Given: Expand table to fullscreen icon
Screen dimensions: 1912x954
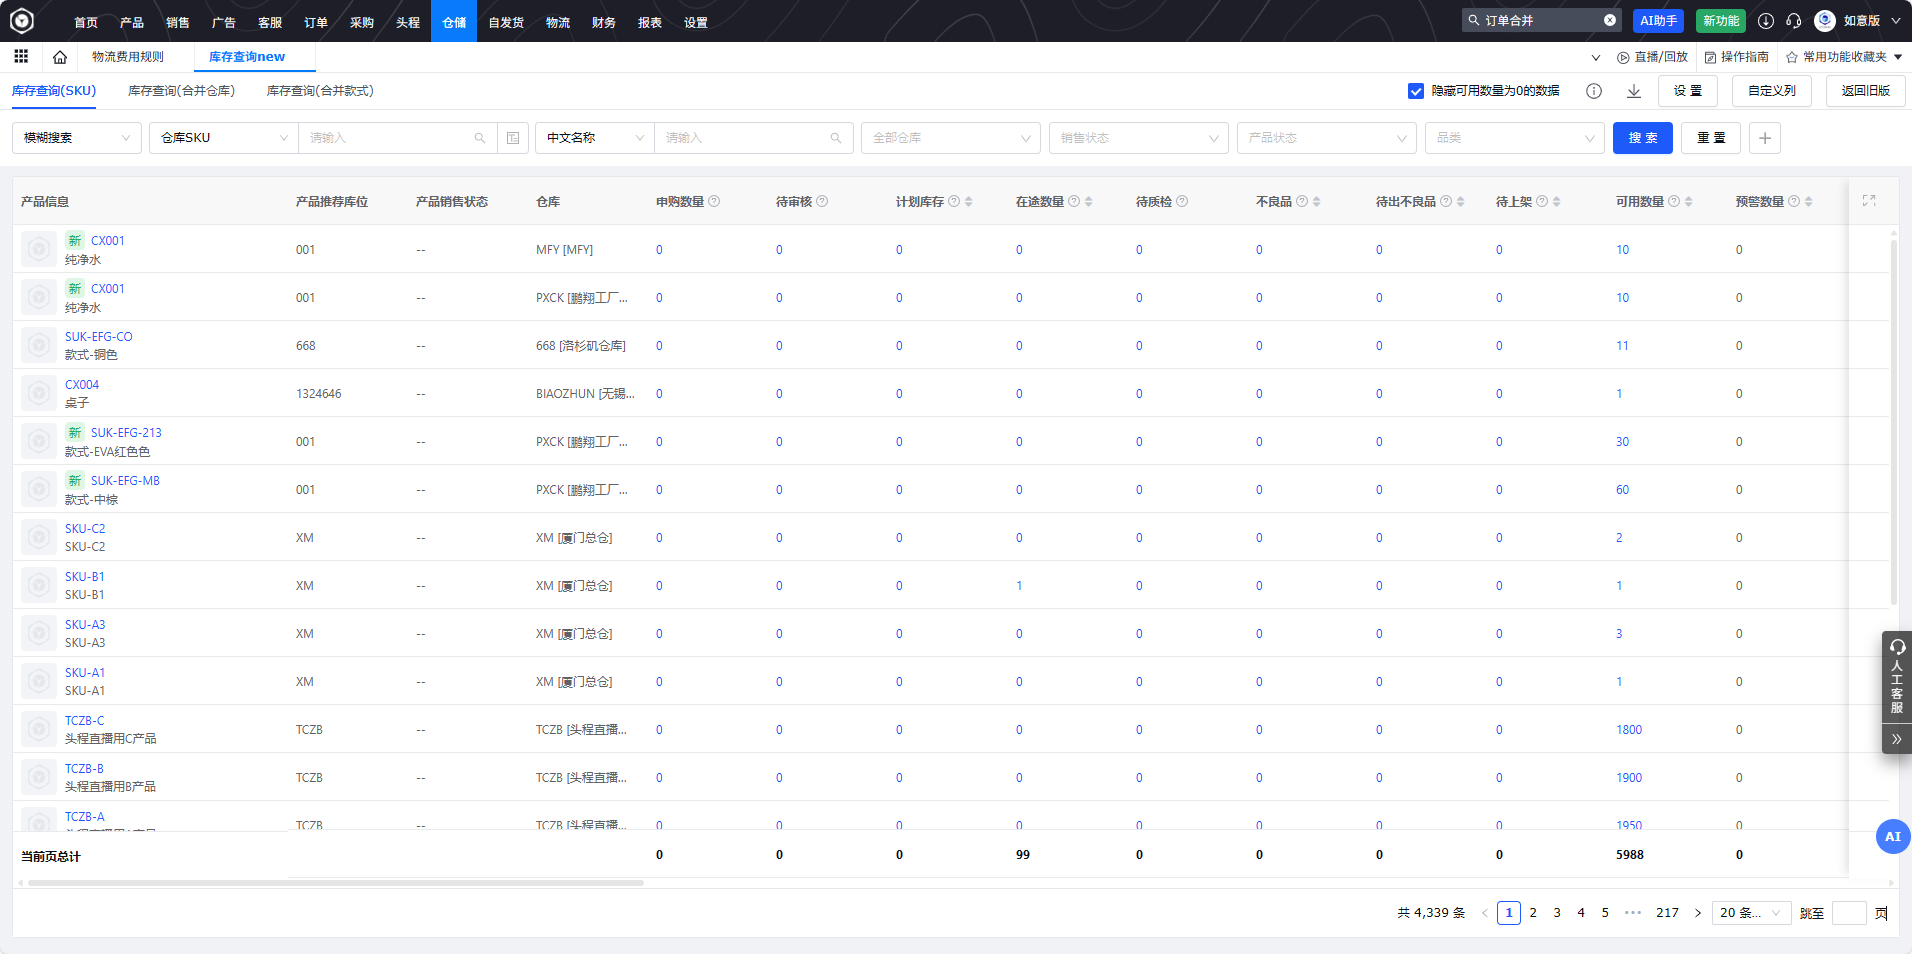Looking at the screenshot, I should (x=1869, y=201).
